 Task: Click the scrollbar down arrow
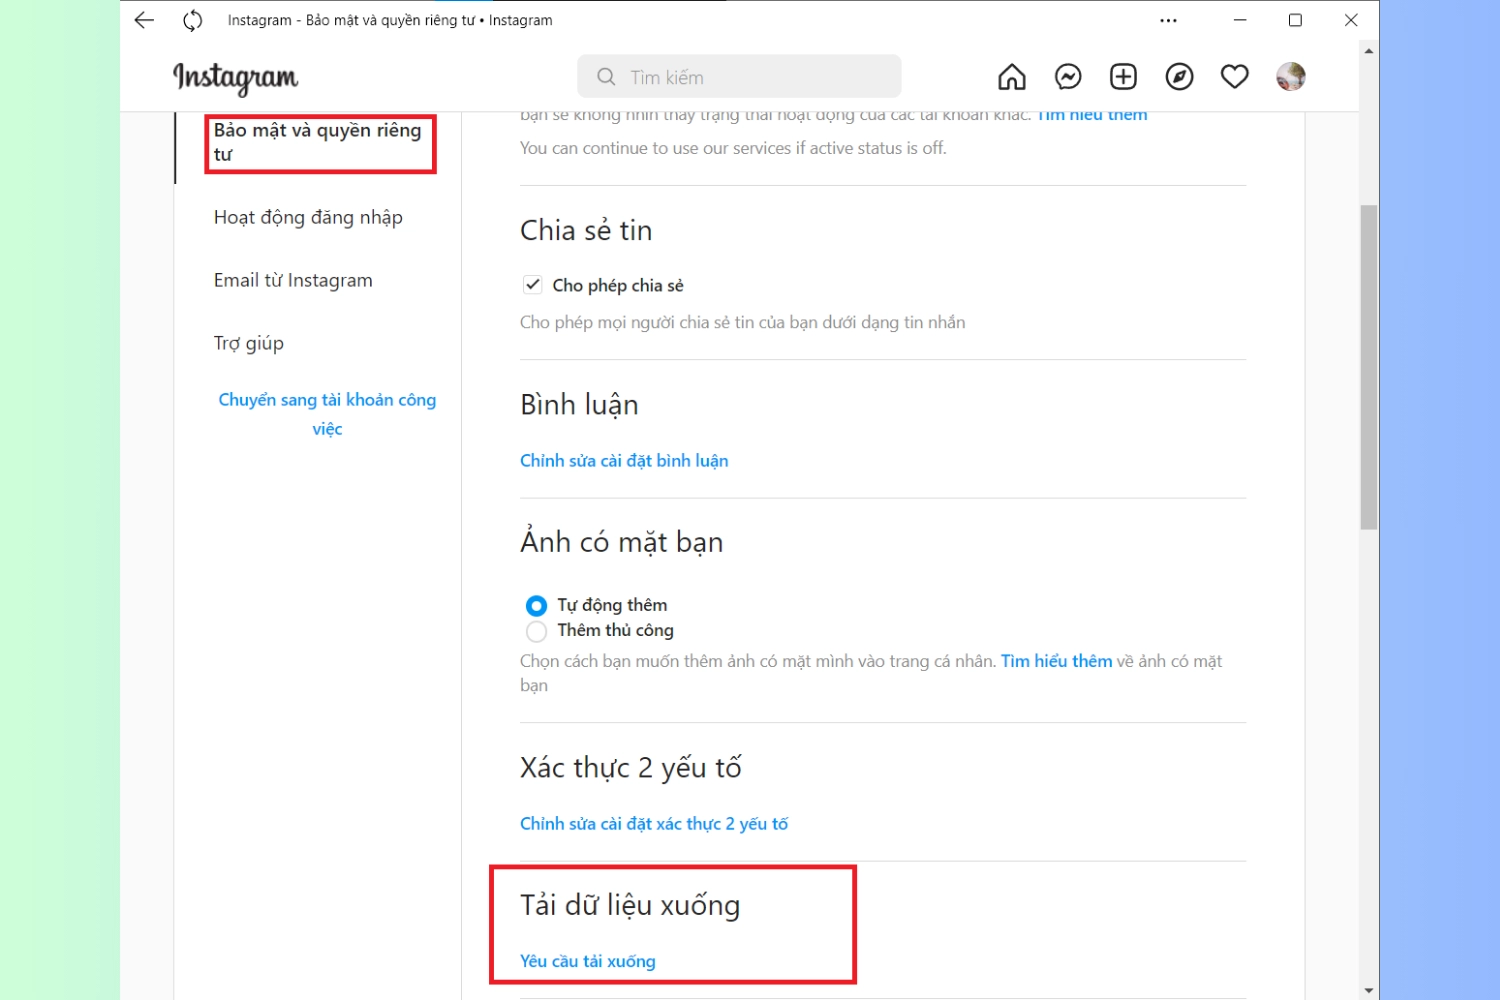pyautogui.click(x=1369, y=991)
